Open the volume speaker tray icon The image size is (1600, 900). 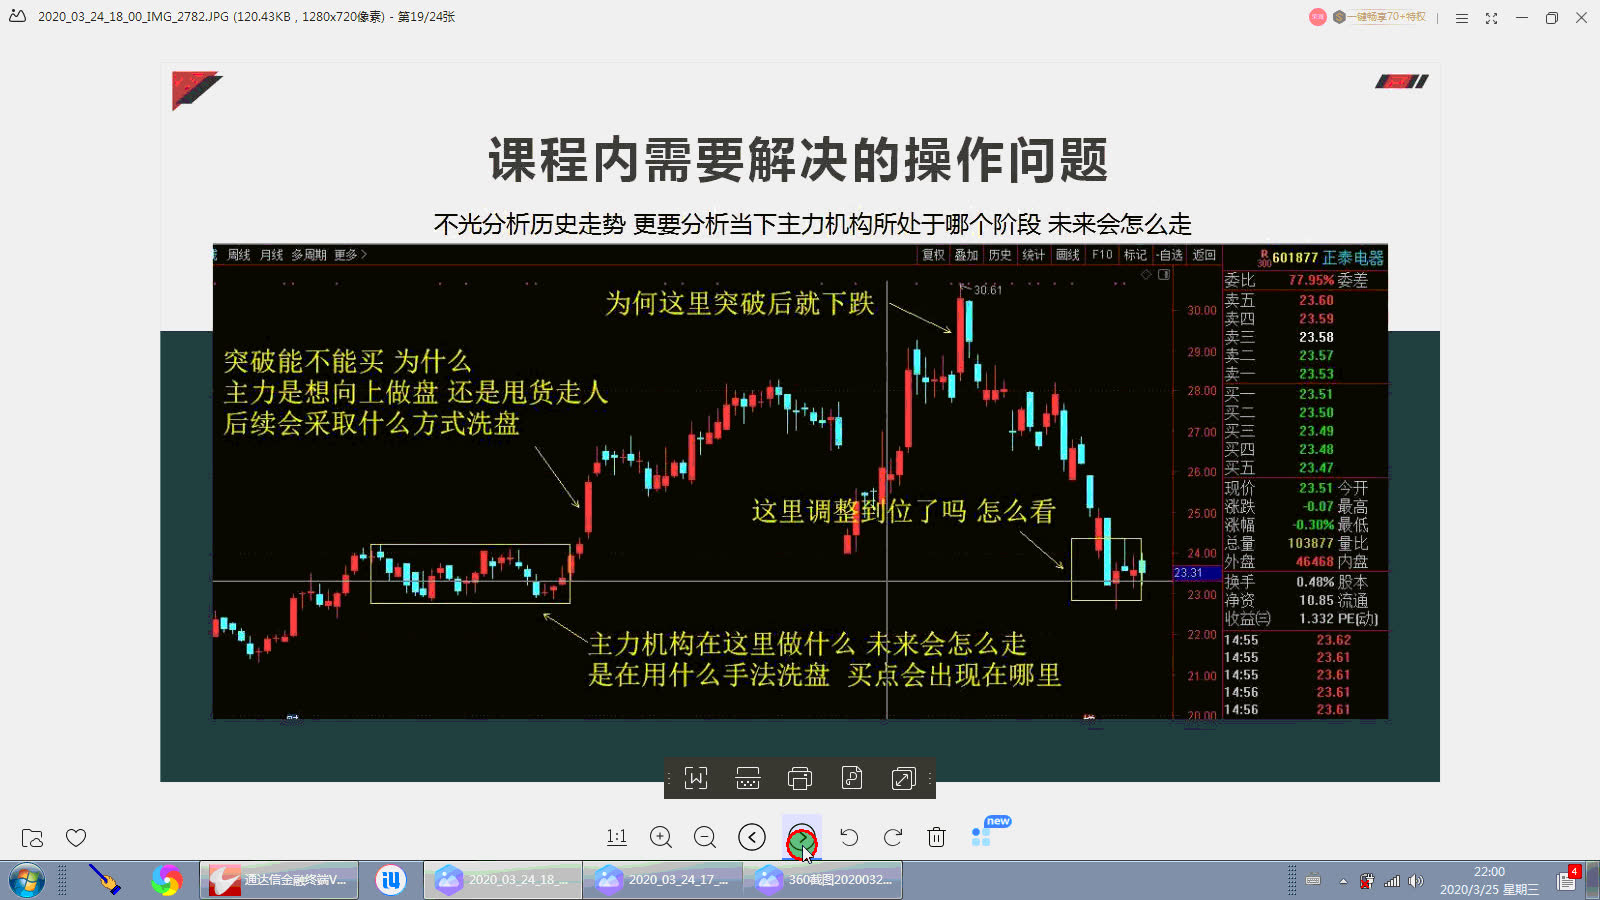click(x=1416, y=881)
